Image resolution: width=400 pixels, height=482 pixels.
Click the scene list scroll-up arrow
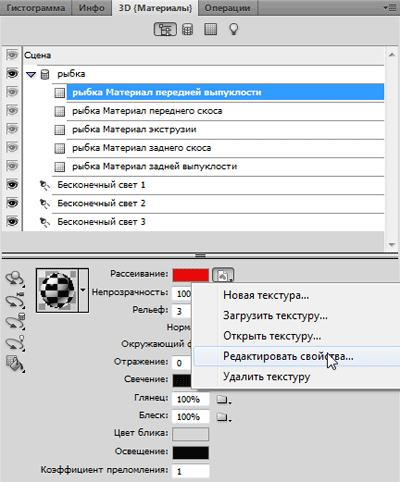click(392, 55)
